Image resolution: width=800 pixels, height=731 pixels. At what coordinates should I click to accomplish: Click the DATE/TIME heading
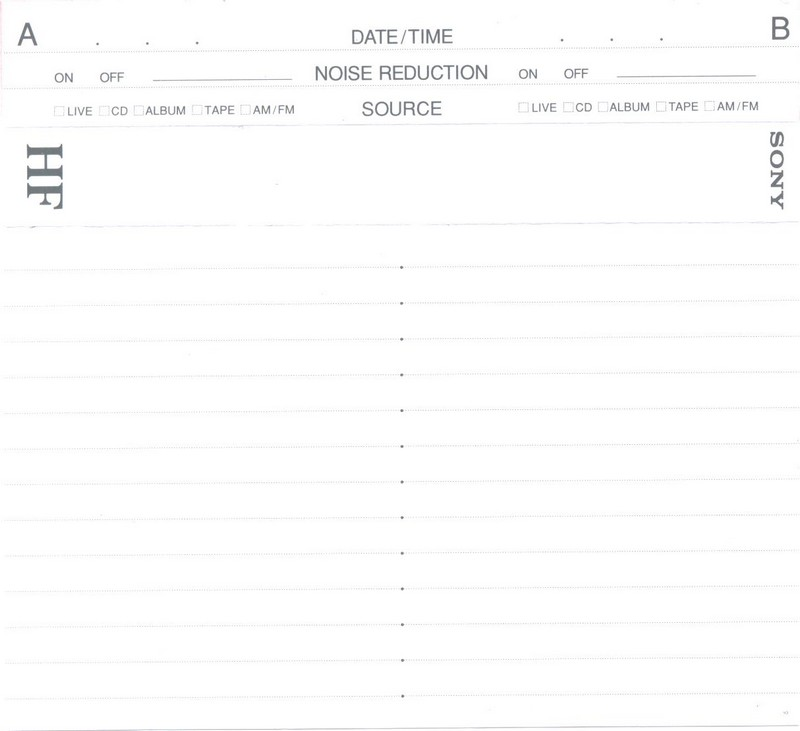point(401,37)
